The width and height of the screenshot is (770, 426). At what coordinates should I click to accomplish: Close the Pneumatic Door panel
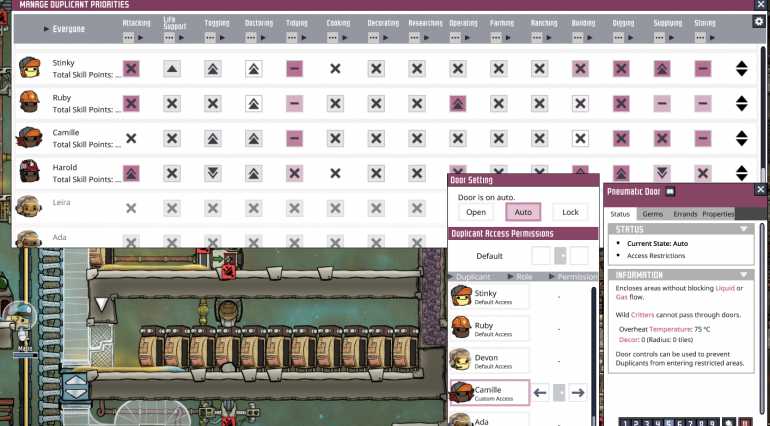pos(760,189)
